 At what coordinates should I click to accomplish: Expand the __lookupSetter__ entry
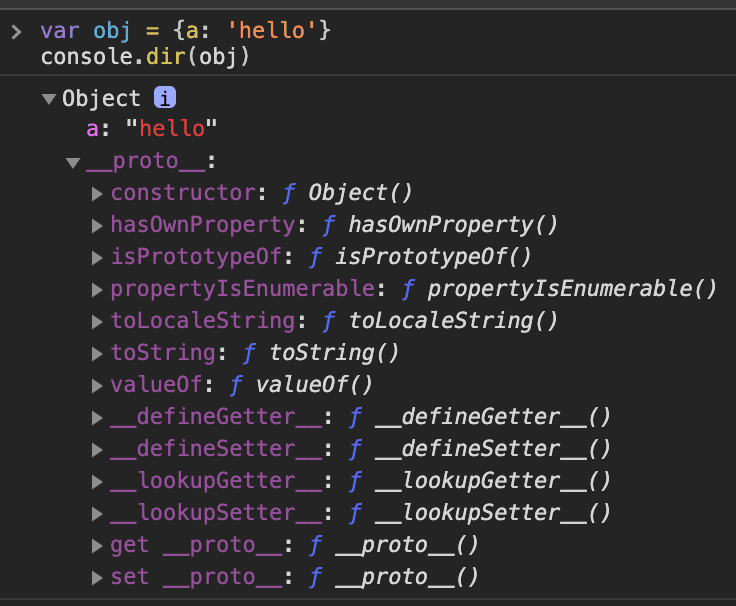pos(97,513)
